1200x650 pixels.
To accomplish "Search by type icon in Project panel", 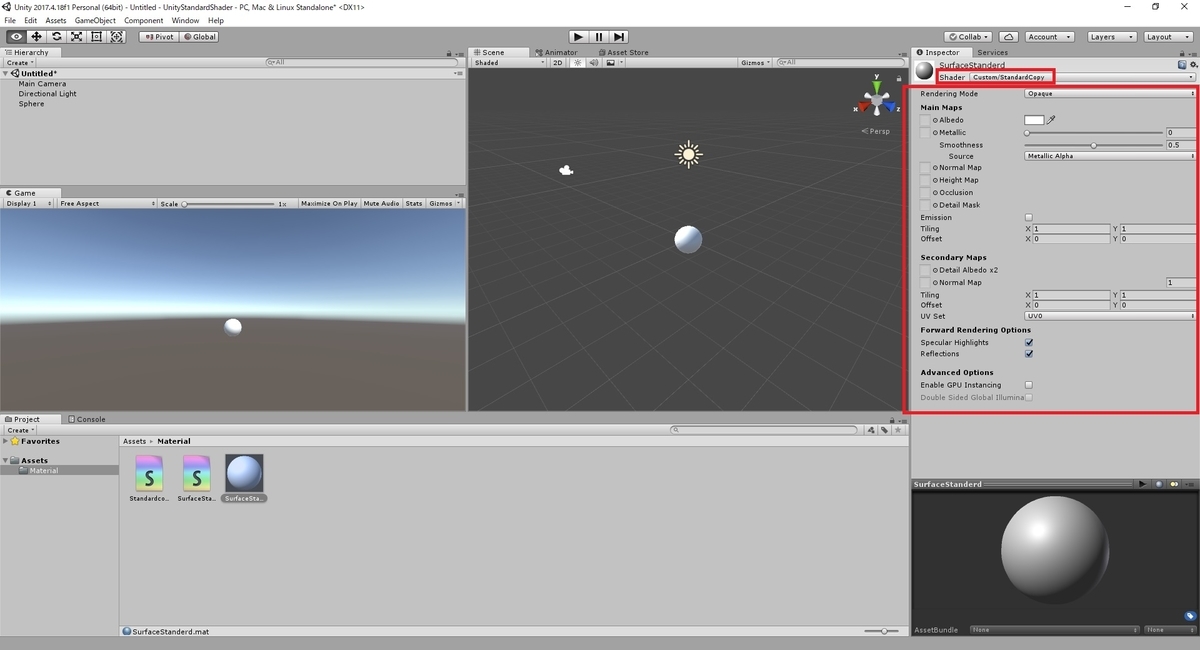I will click(x=872, y=430).
